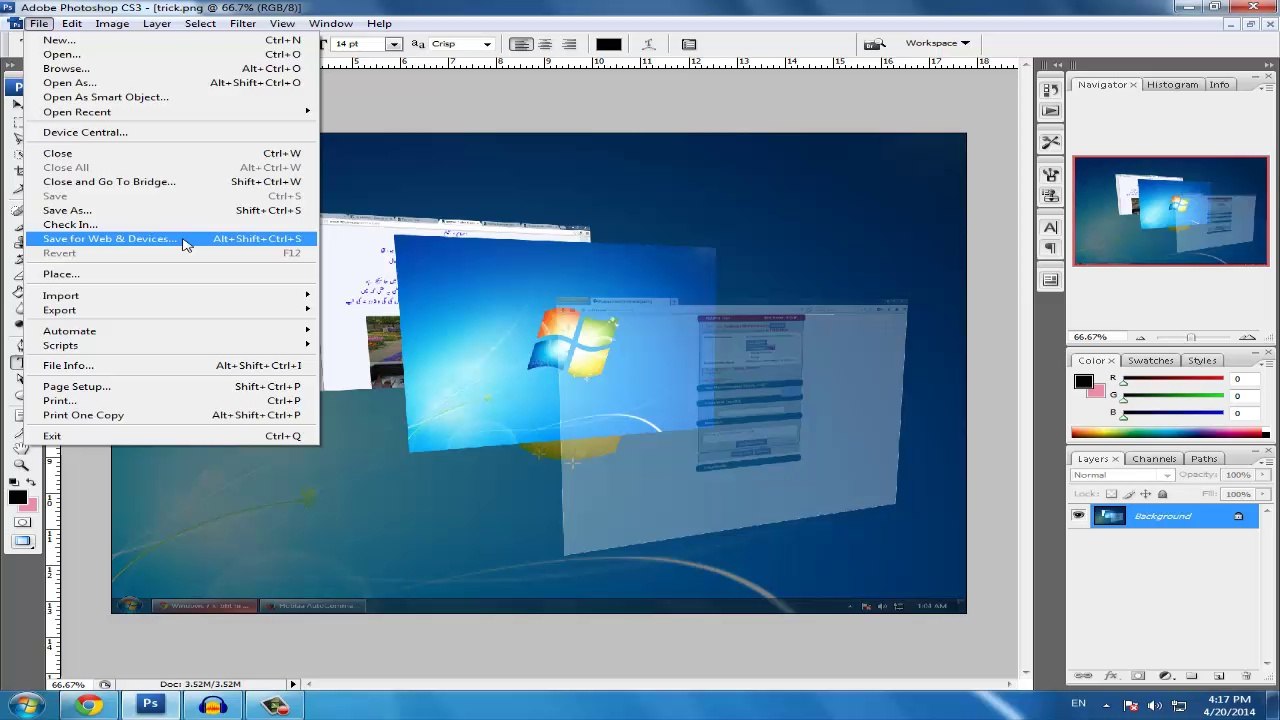This screenshot has width=1280, height=720.
Task: Open the Paragraph panel icon in dock
Action: pos(1050,248)
